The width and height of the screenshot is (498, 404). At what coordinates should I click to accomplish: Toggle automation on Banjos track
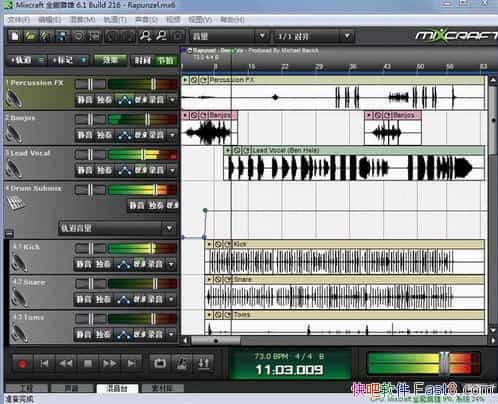(x=124, y=135)
